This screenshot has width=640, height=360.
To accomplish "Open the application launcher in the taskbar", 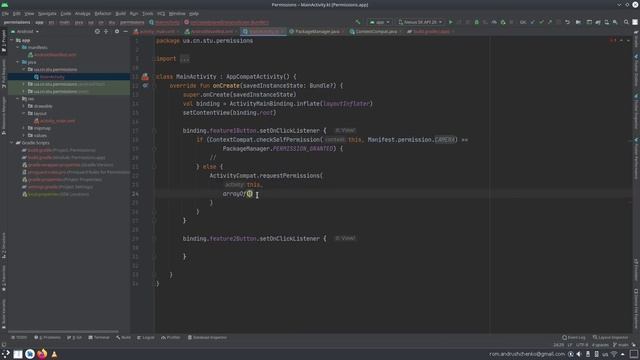I will point(5,354).
